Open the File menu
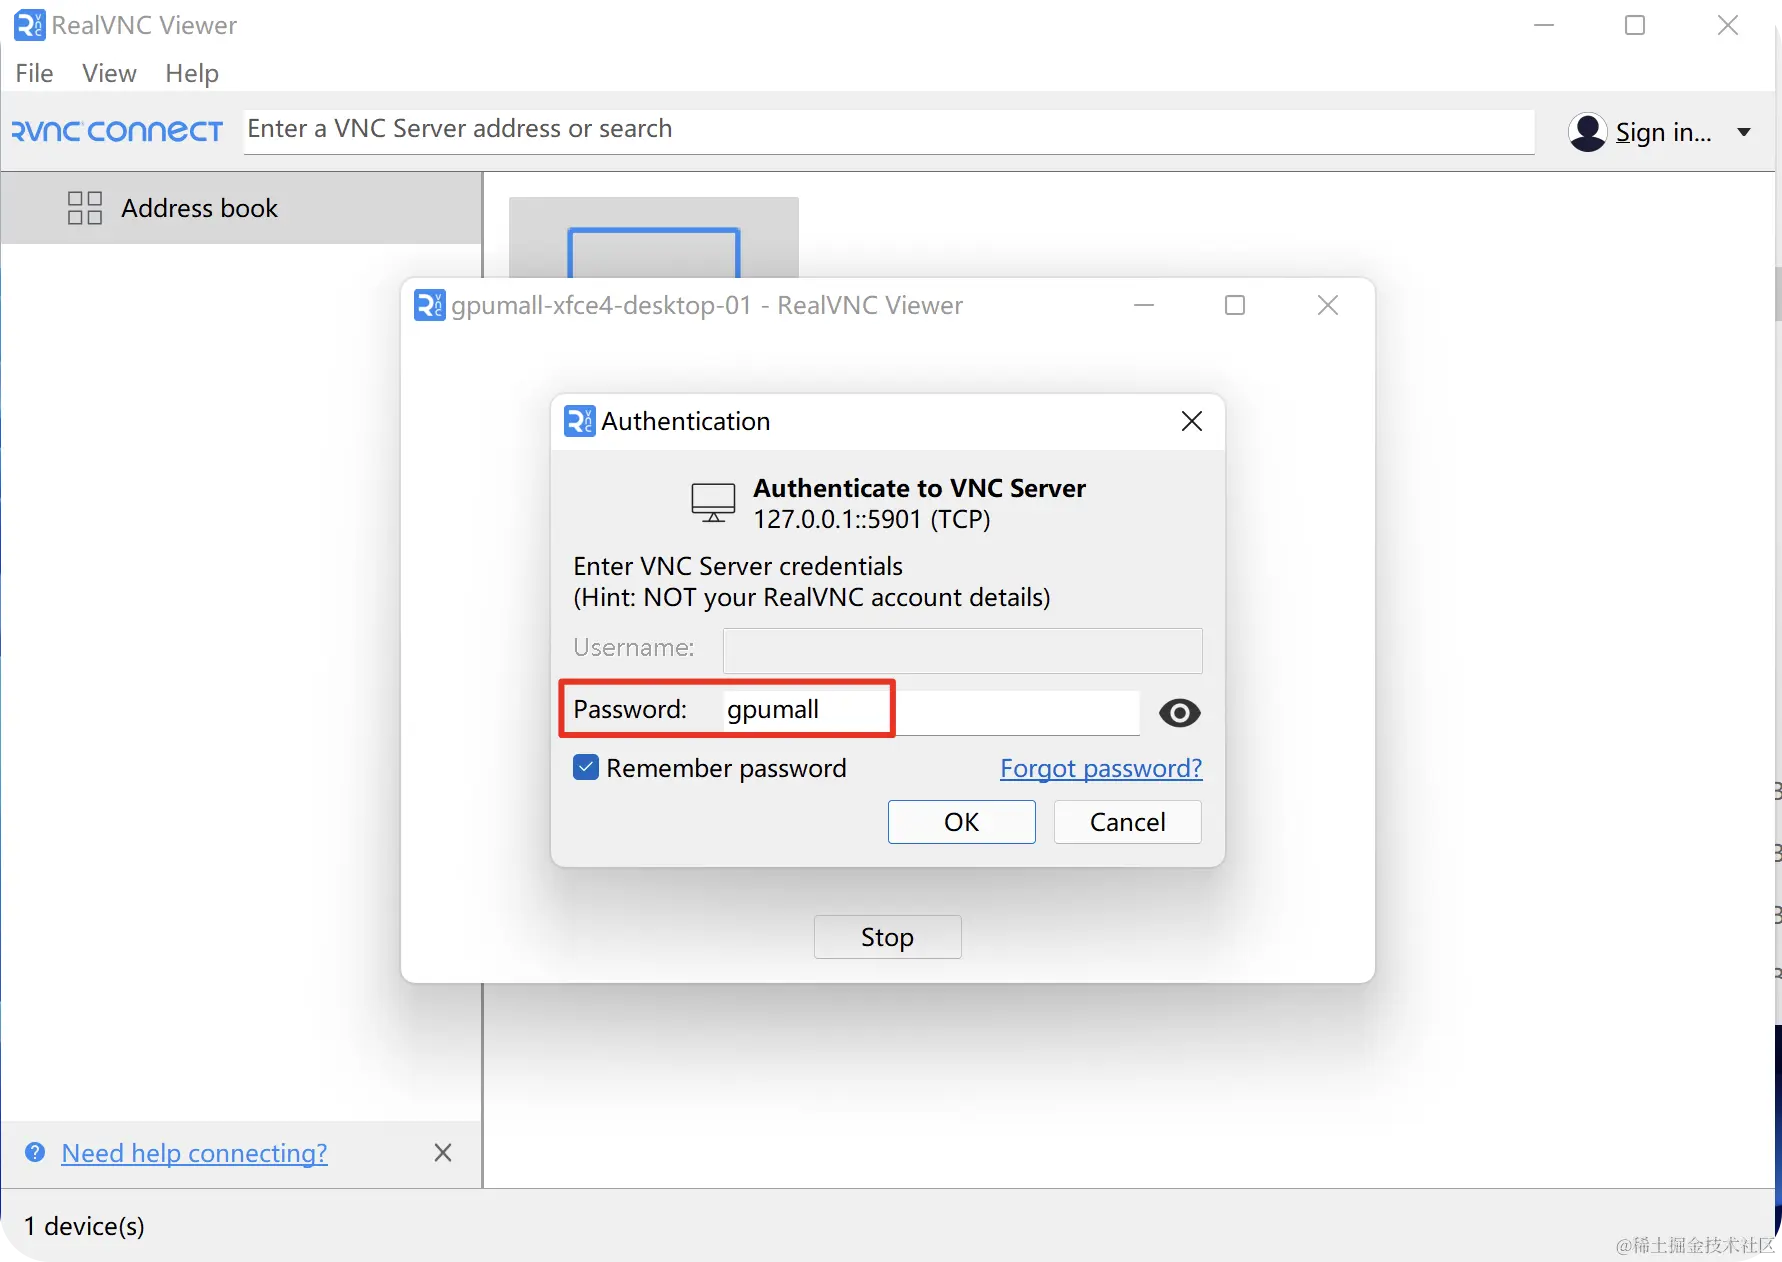The width and height of the screenshot is (1782, 1262). (34, 73)
